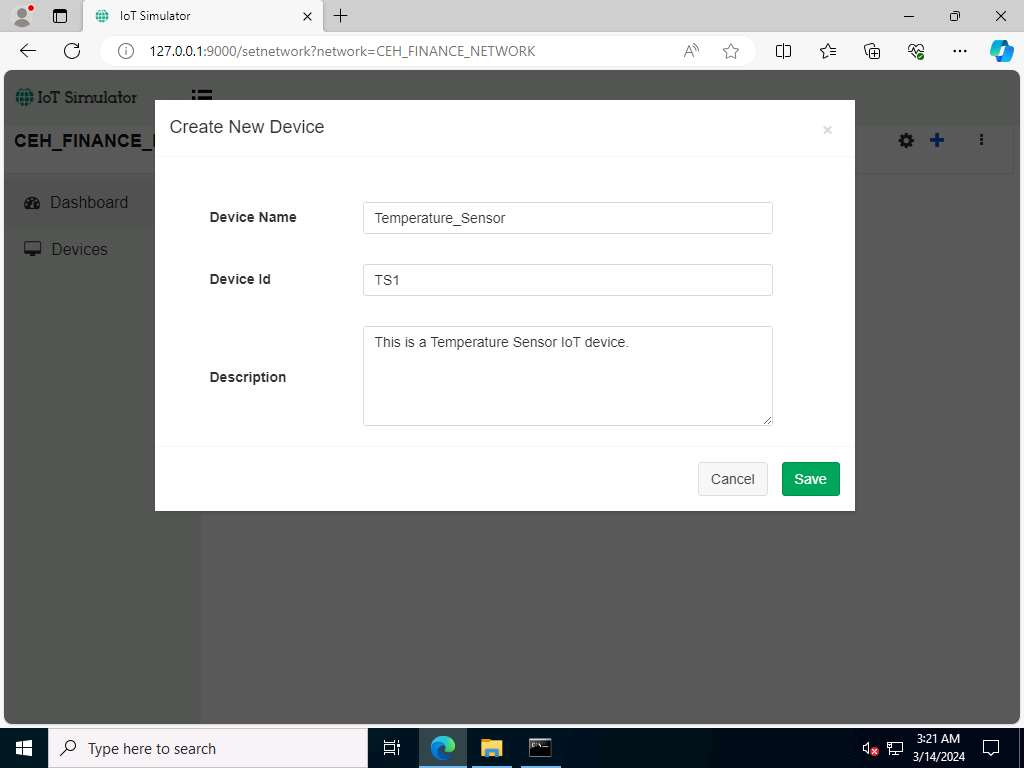1024x768 pixels.
Task: Add this page to favorites star
Action: pos(731,51)
